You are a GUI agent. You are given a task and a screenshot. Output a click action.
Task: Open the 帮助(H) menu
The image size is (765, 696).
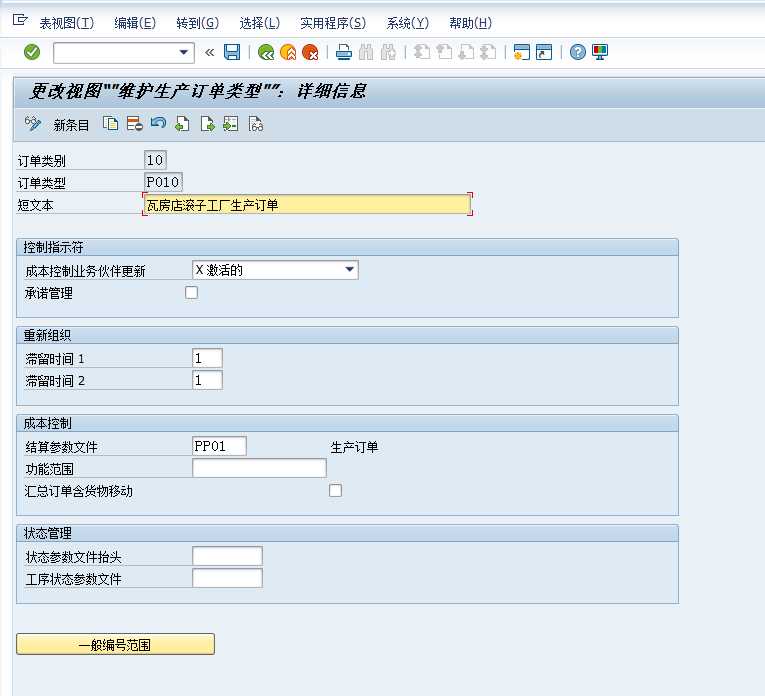470,23
